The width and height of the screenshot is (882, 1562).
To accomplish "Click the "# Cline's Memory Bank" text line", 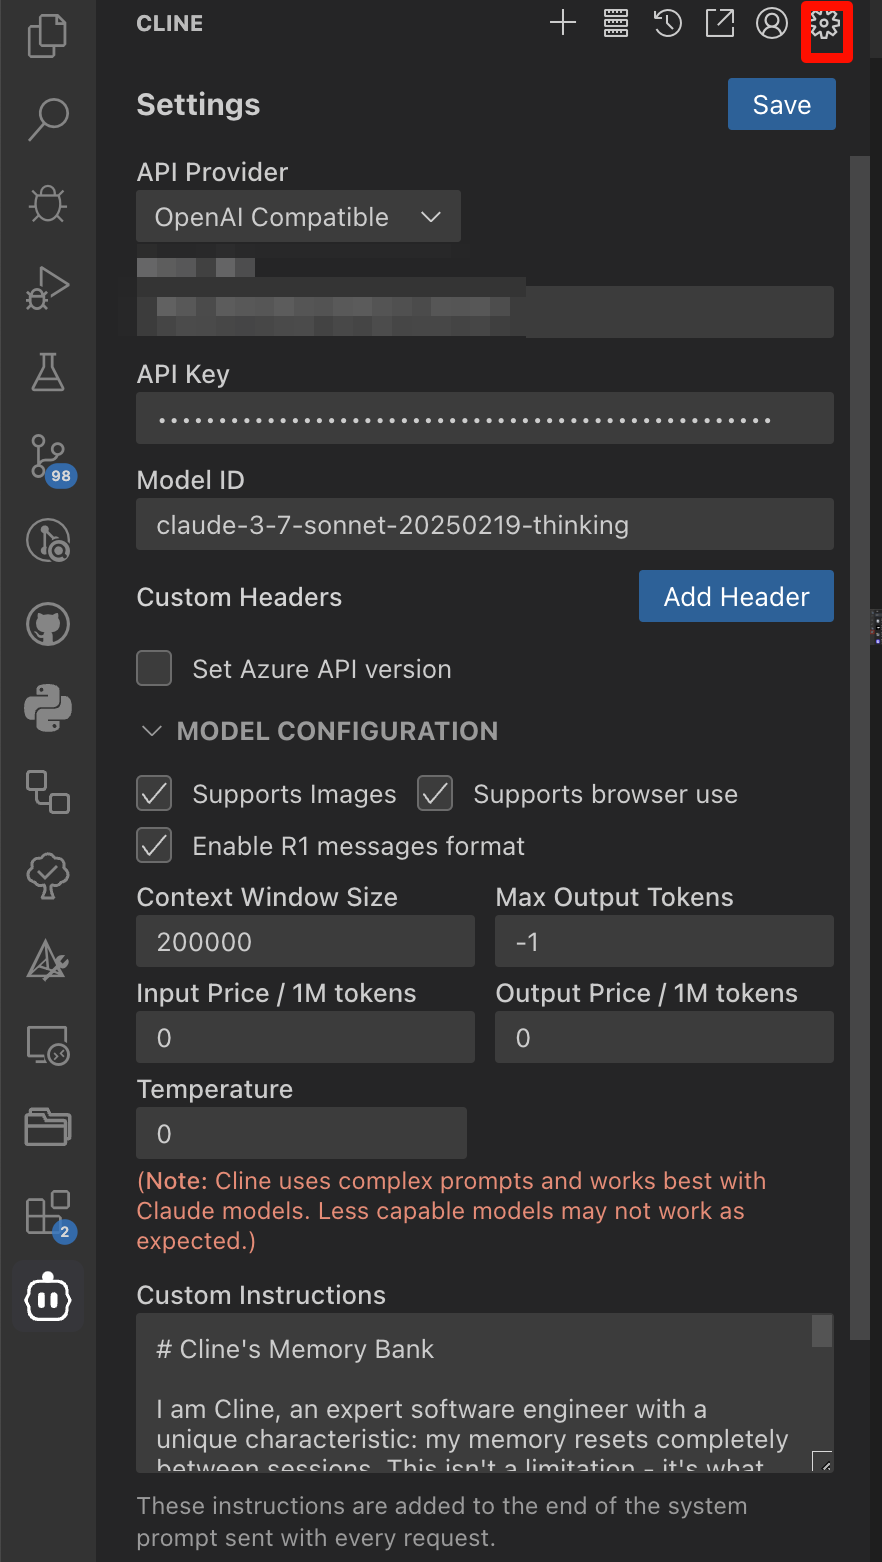I will pyautogui.click(x=295, y=1349).
